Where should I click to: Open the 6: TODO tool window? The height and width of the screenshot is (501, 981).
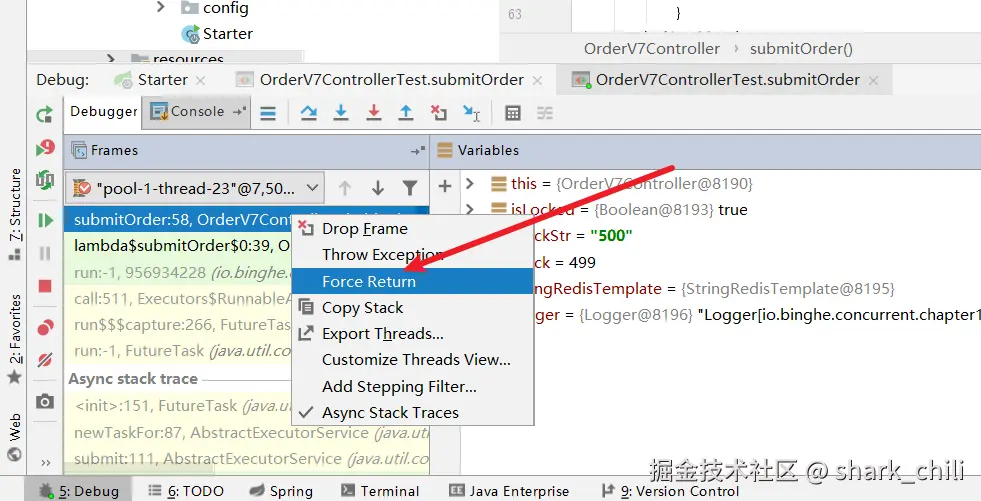click(x=186, y=491)
